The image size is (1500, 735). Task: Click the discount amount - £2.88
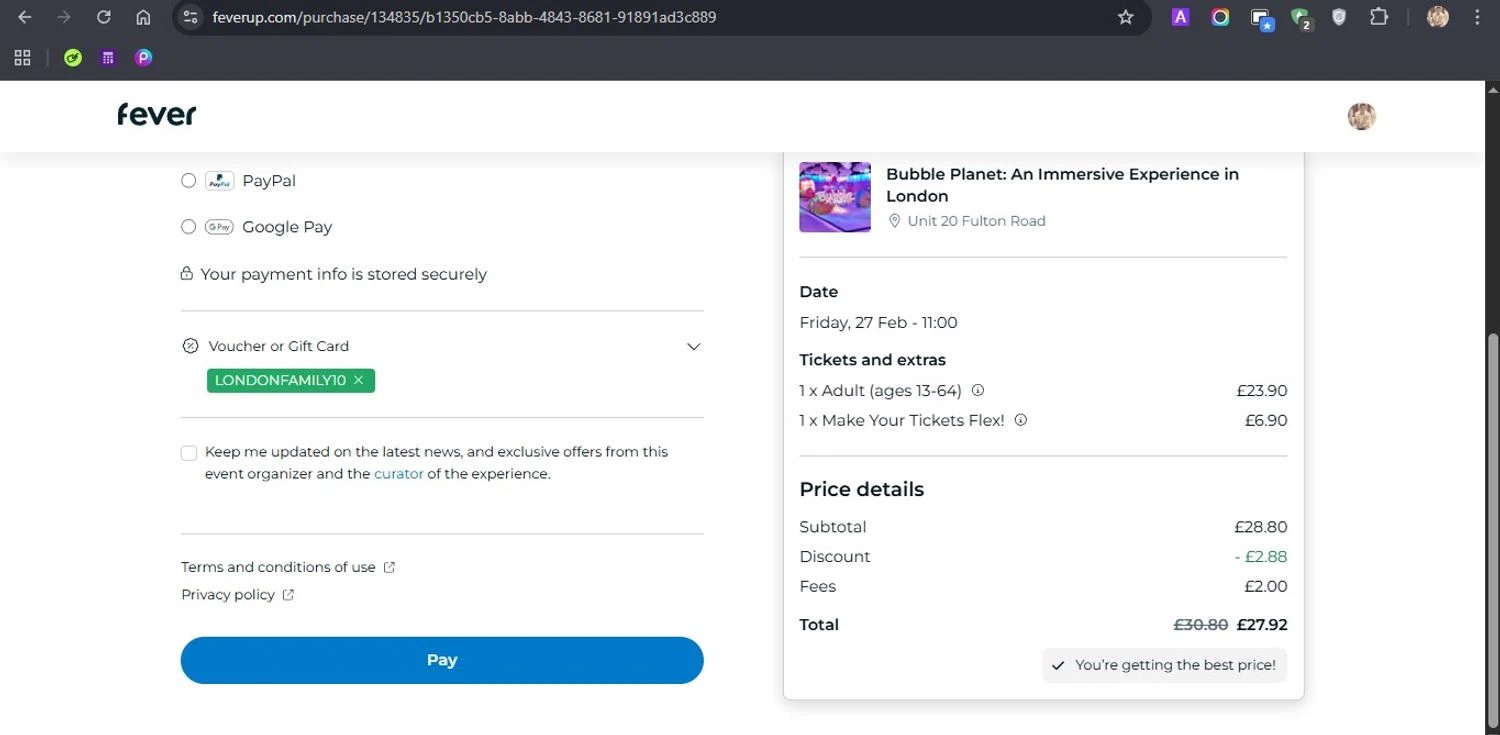1260,557
